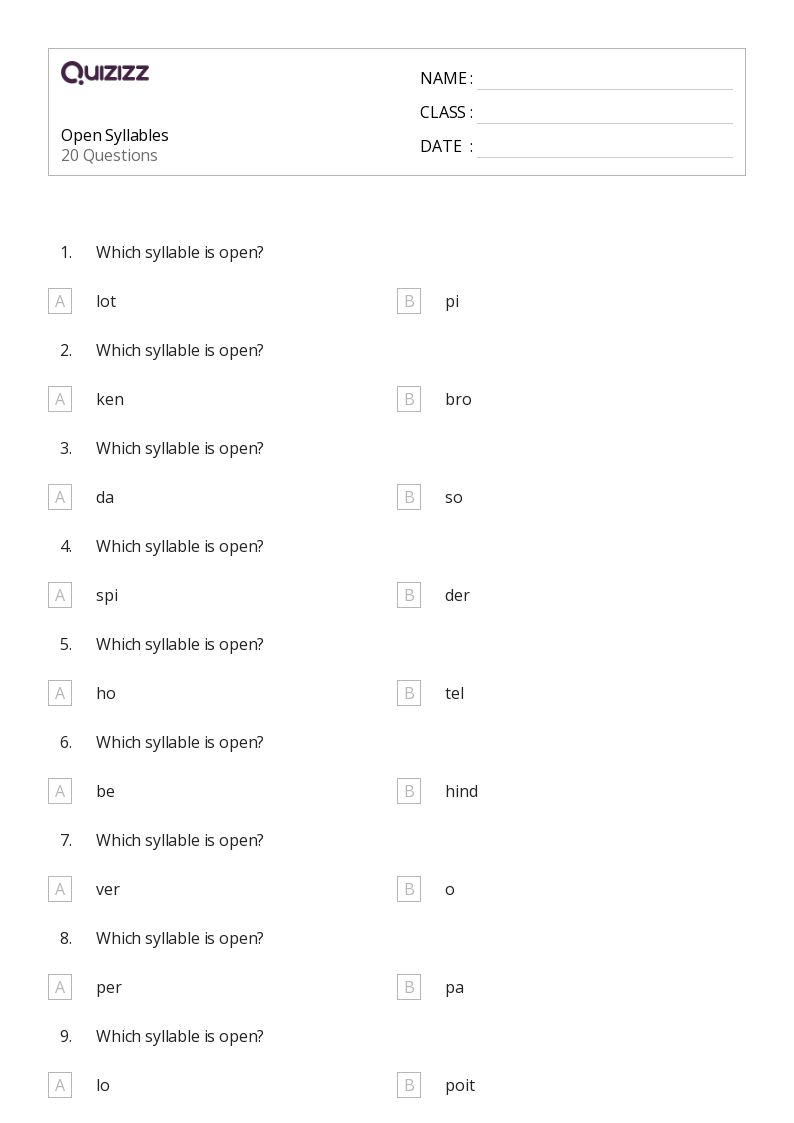Screen dimensions: 794x1123
Task: Click the DATE input line
Action: point(605,148)
